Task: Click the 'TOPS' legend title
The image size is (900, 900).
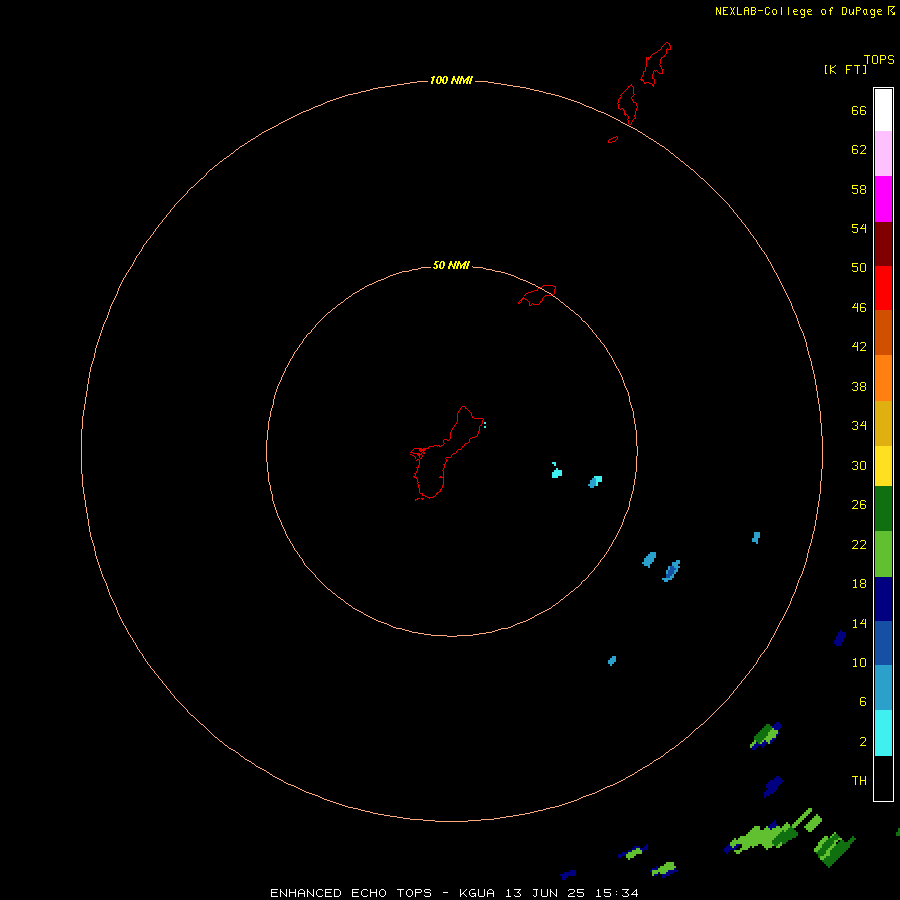Action: tap(879, 60)
